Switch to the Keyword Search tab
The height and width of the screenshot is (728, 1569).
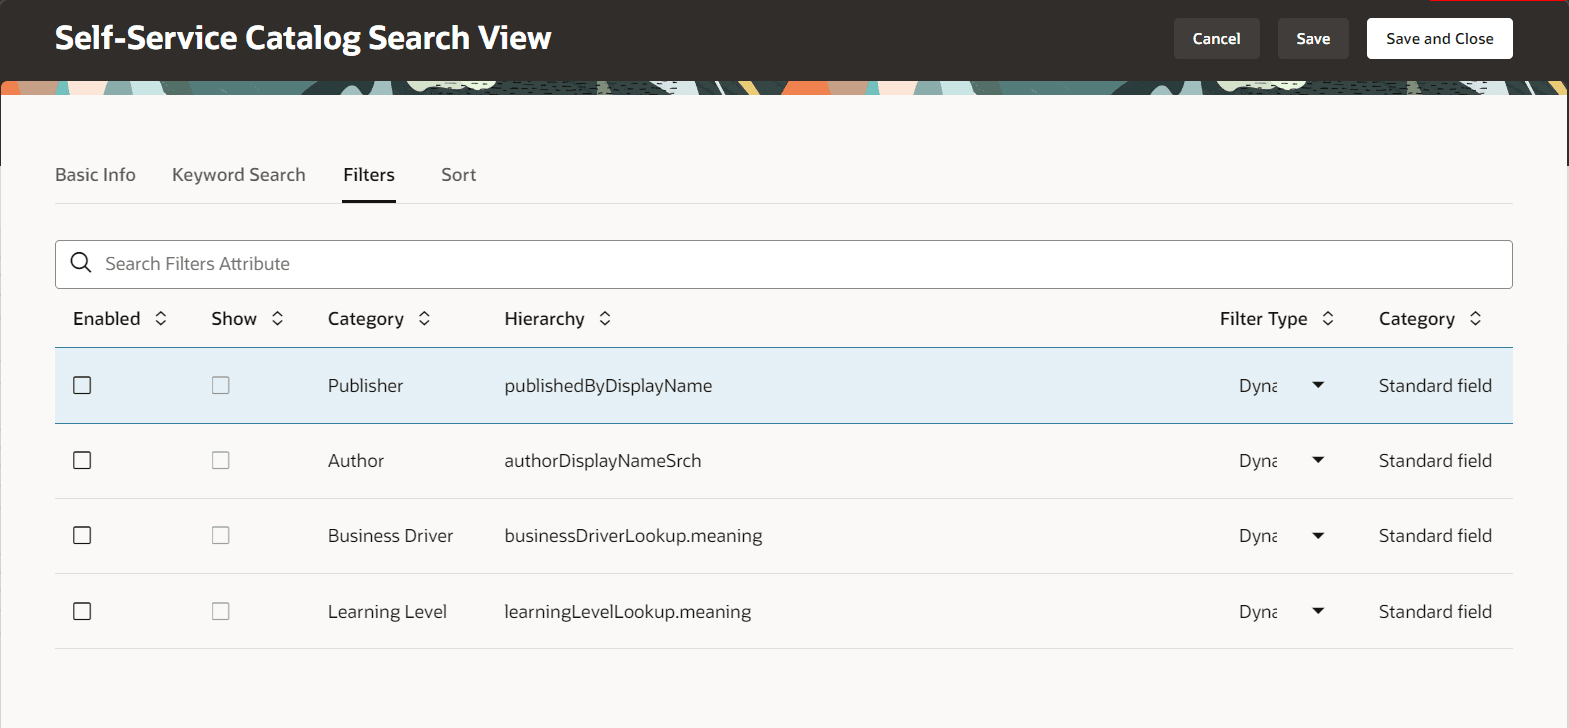click(x=238, y=175)
